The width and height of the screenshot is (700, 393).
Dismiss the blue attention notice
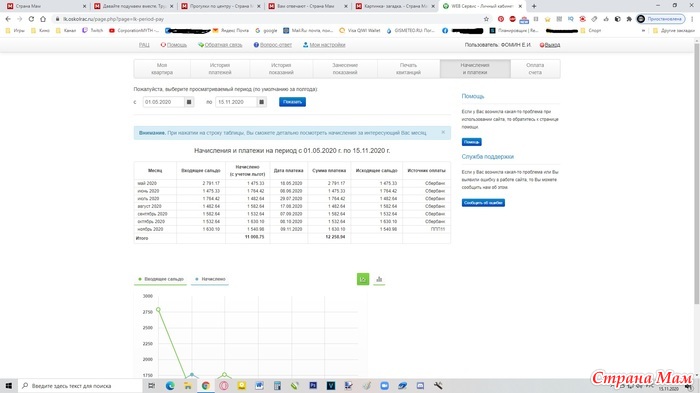tap(443, 132)
